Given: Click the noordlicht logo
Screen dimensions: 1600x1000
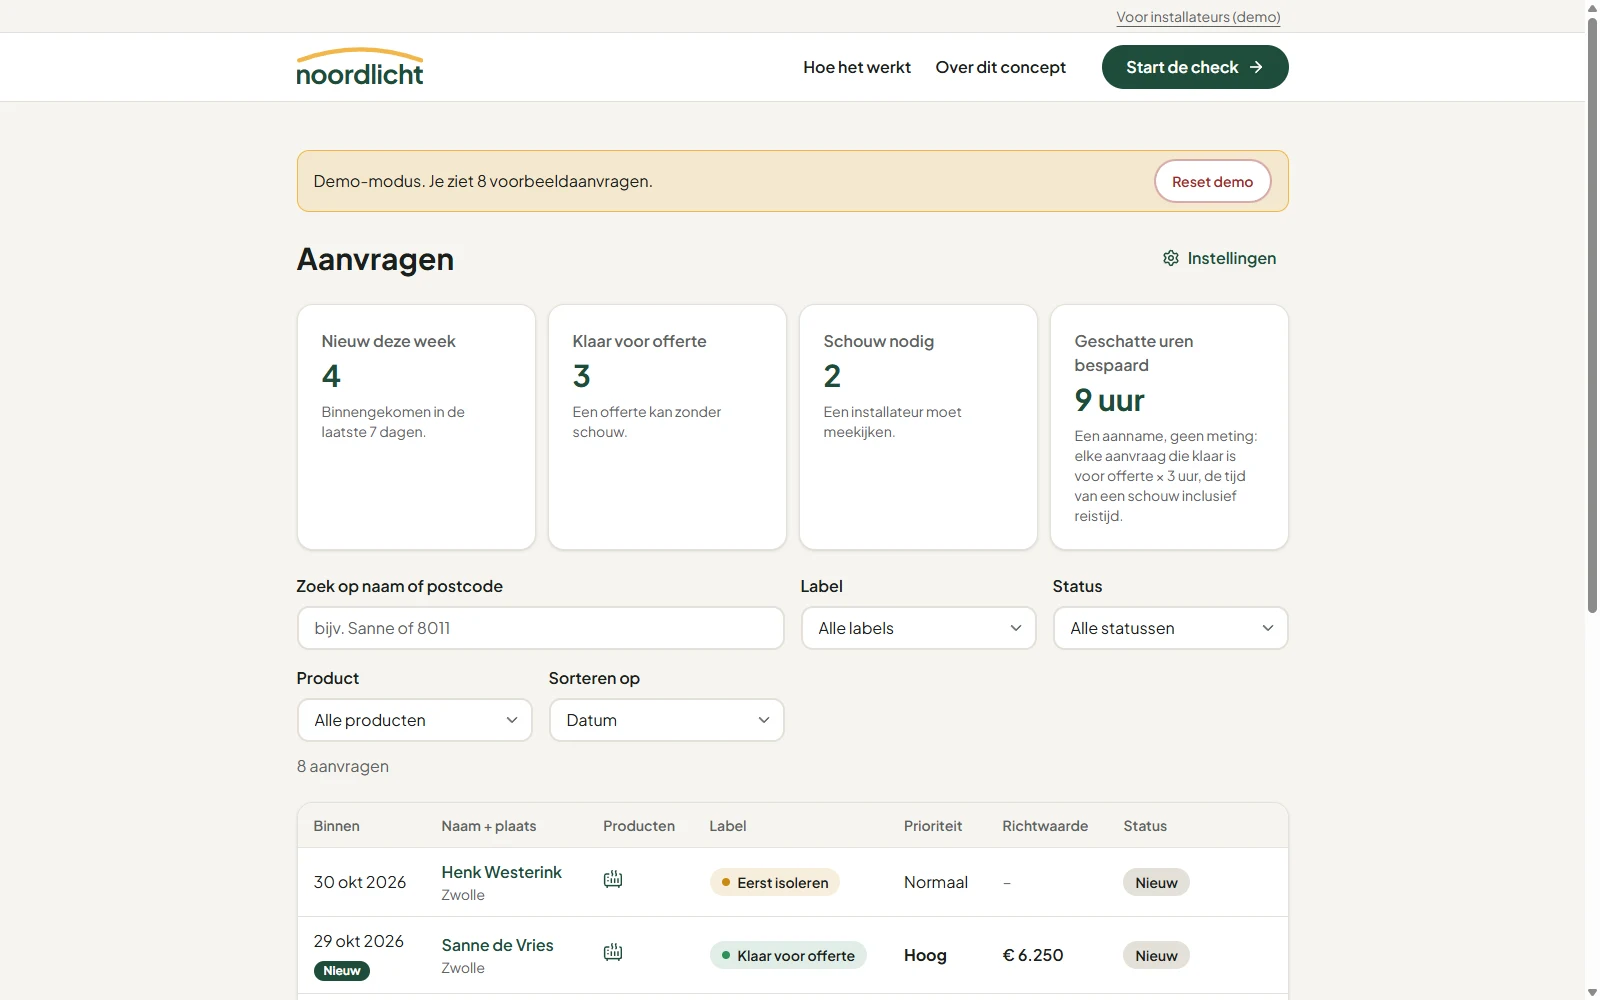Looking at the screenshot, I should tap(360, 67).
